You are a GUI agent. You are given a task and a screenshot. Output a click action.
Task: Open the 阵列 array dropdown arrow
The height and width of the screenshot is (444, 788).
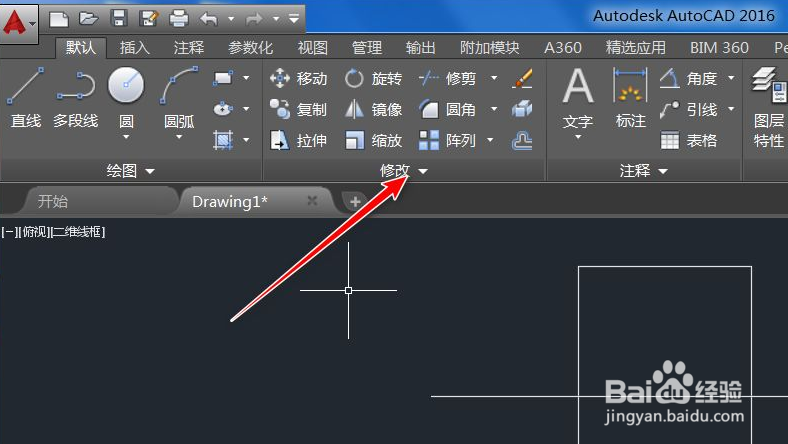pos(490,140)
